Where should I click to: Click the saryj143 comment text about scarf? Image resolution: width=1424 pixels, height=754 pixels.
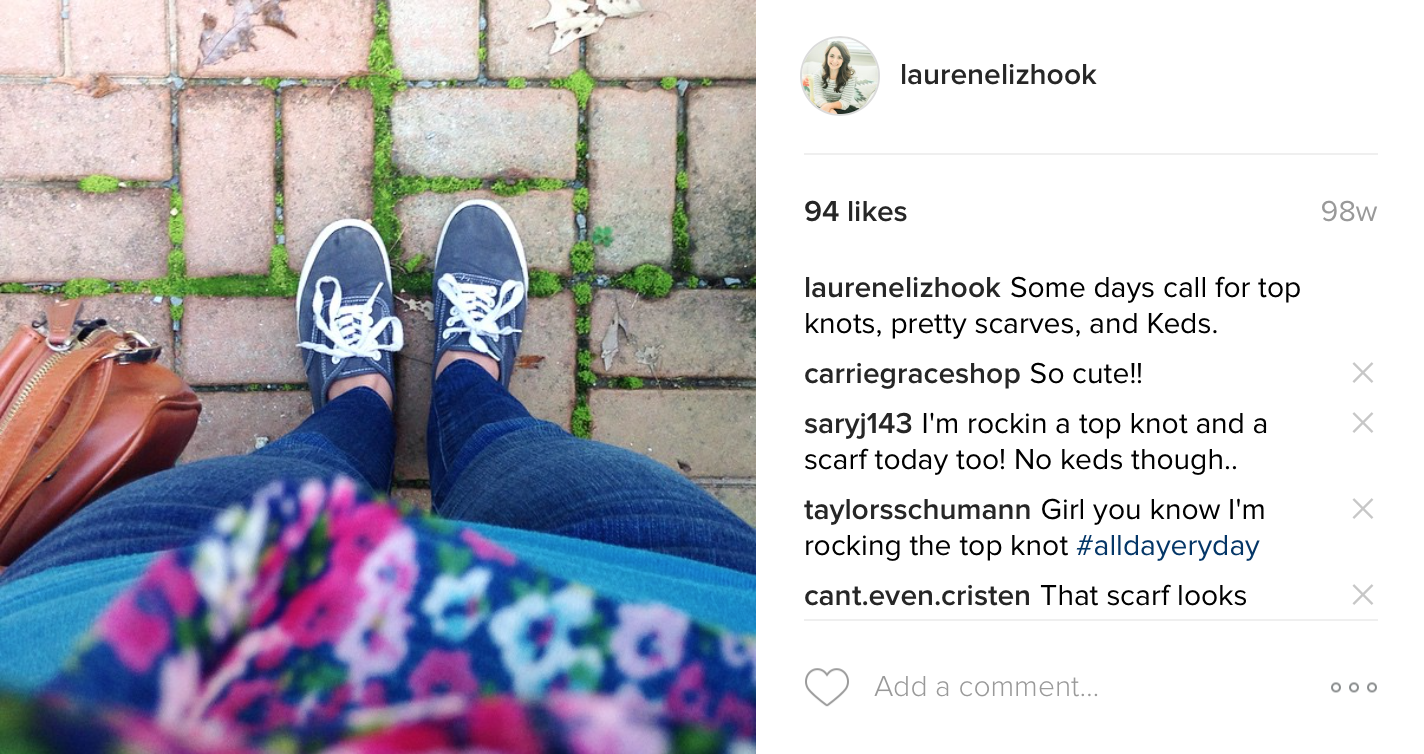coord(1036,442)
